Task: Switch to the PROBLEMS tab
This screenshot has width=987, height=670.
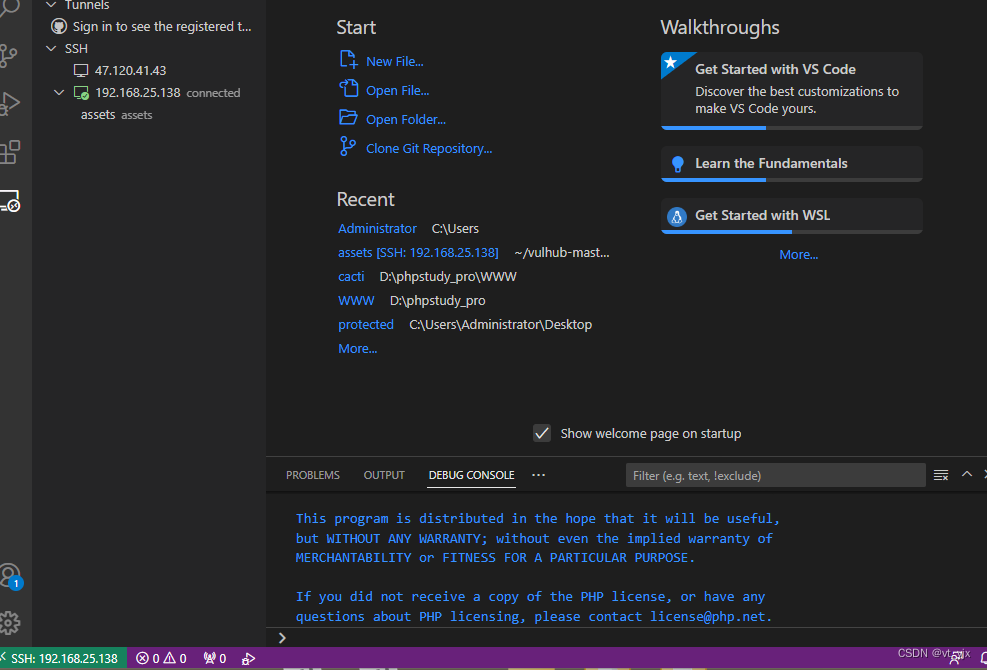Action: pos(312,475)
